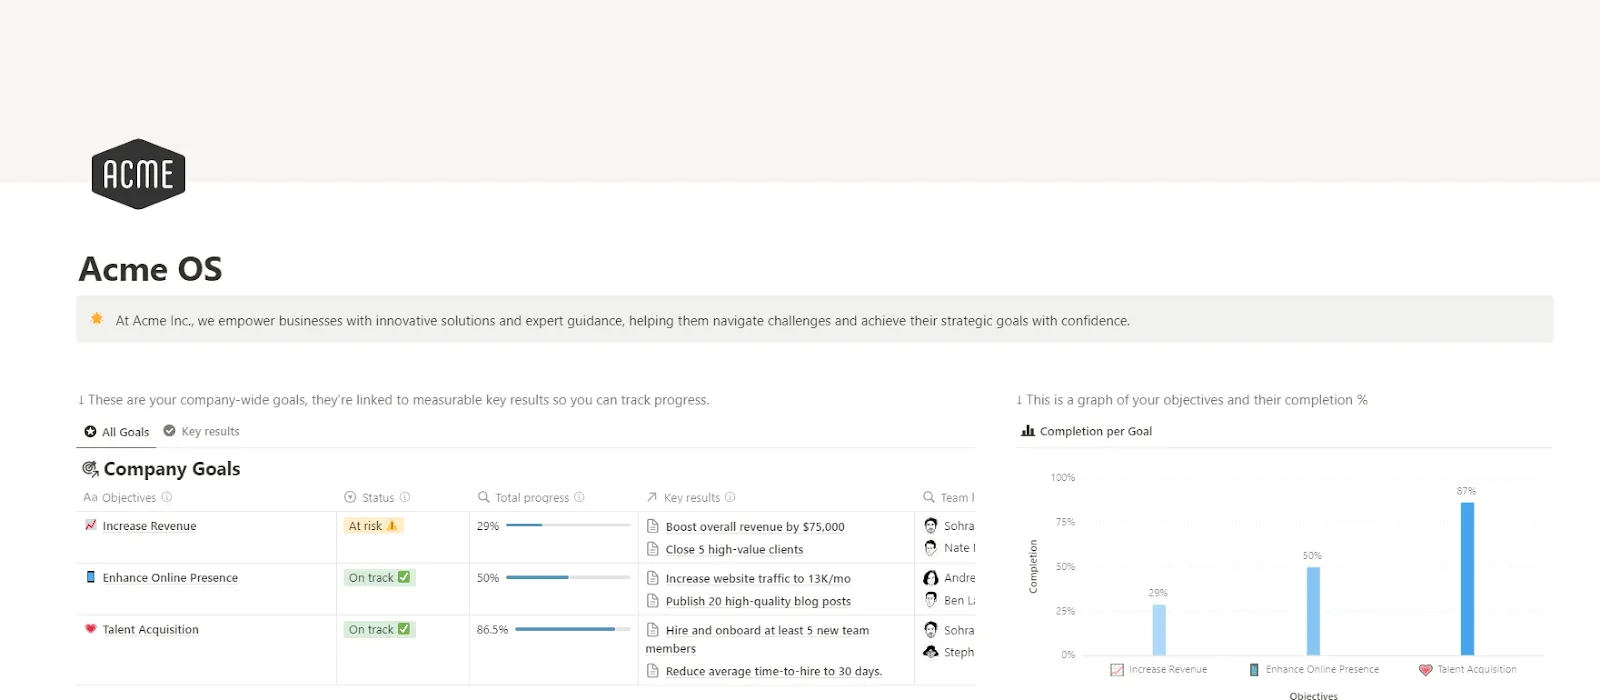
Task: Select the At risk status tag
Action: (x=373, y=526)
